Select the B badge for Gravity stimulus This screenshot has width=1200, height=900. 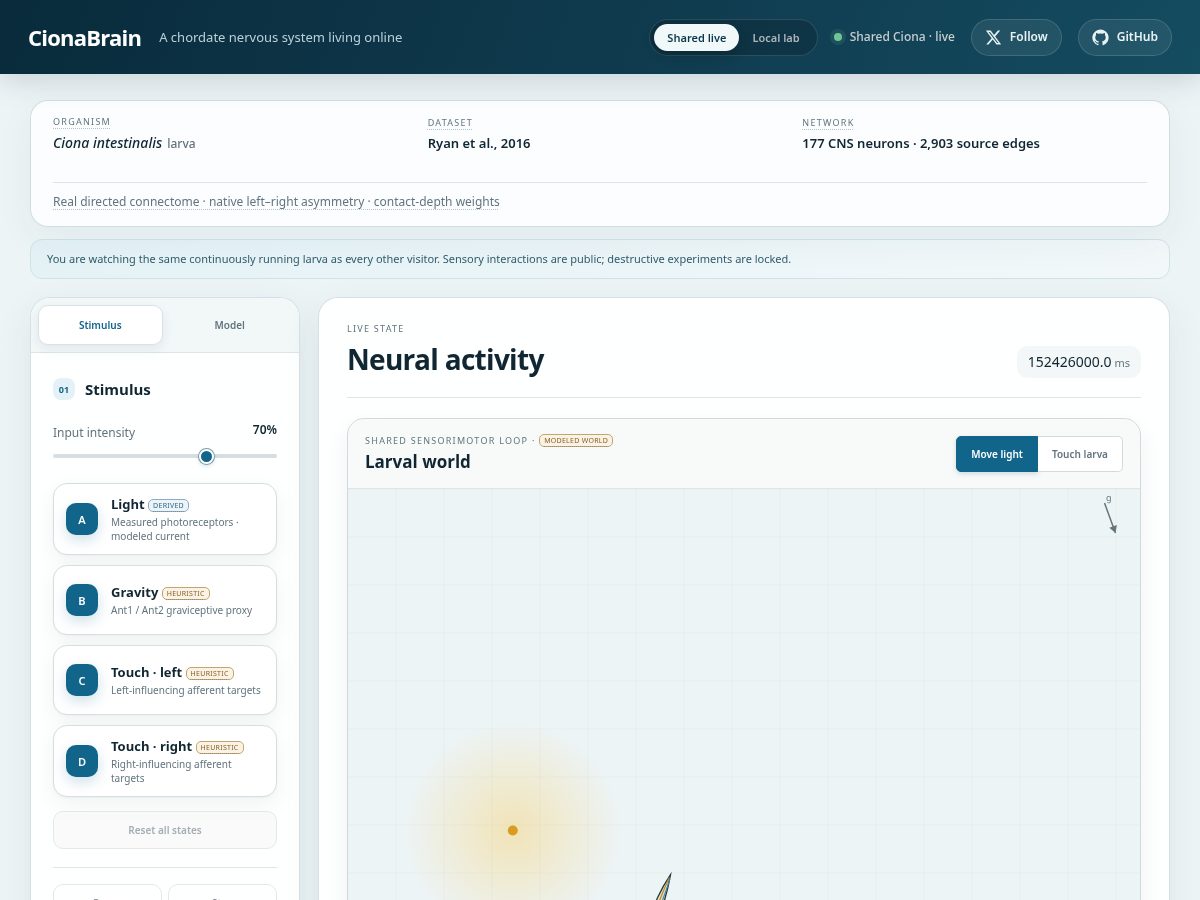coord(82,600)
